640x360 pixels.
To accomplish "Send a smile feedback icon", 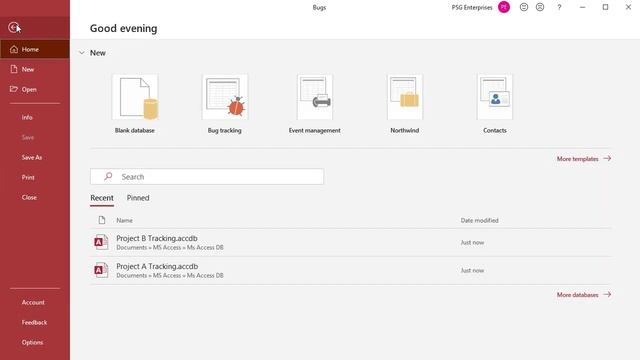I will point(524,7).
